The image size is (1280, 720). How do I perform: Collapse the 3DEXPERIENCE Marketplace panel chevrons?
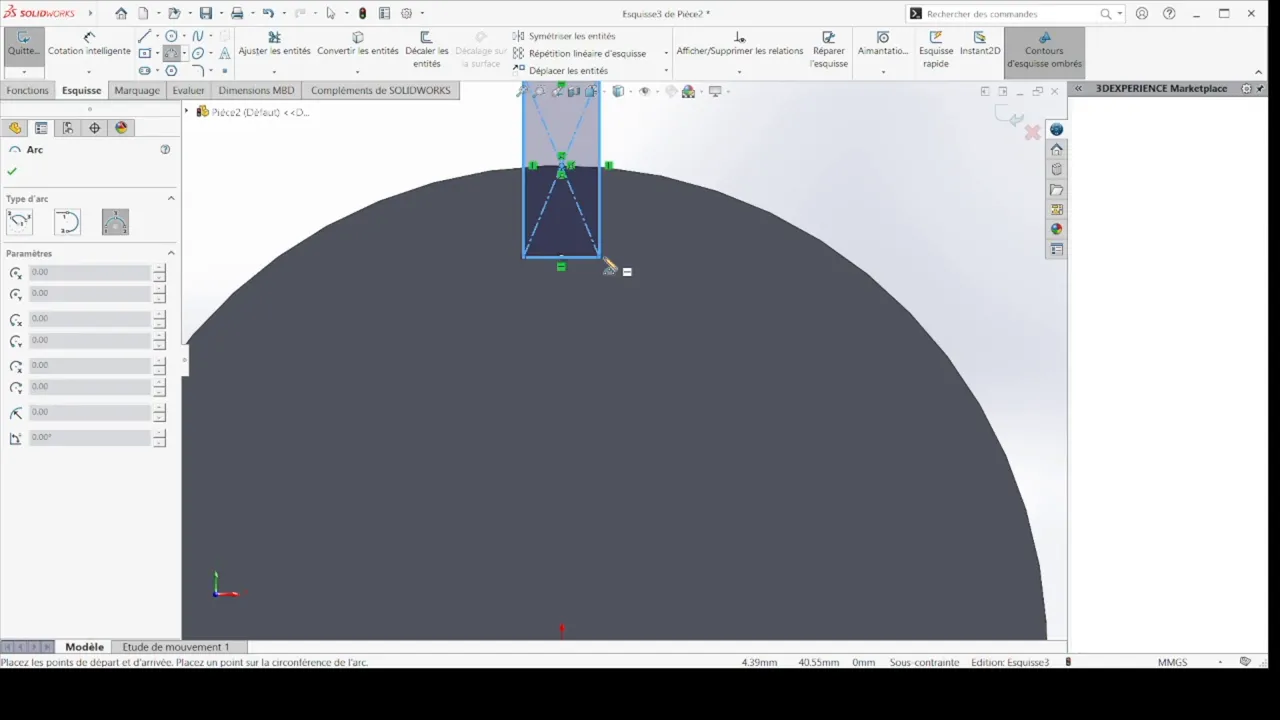tap(1078, 88)
